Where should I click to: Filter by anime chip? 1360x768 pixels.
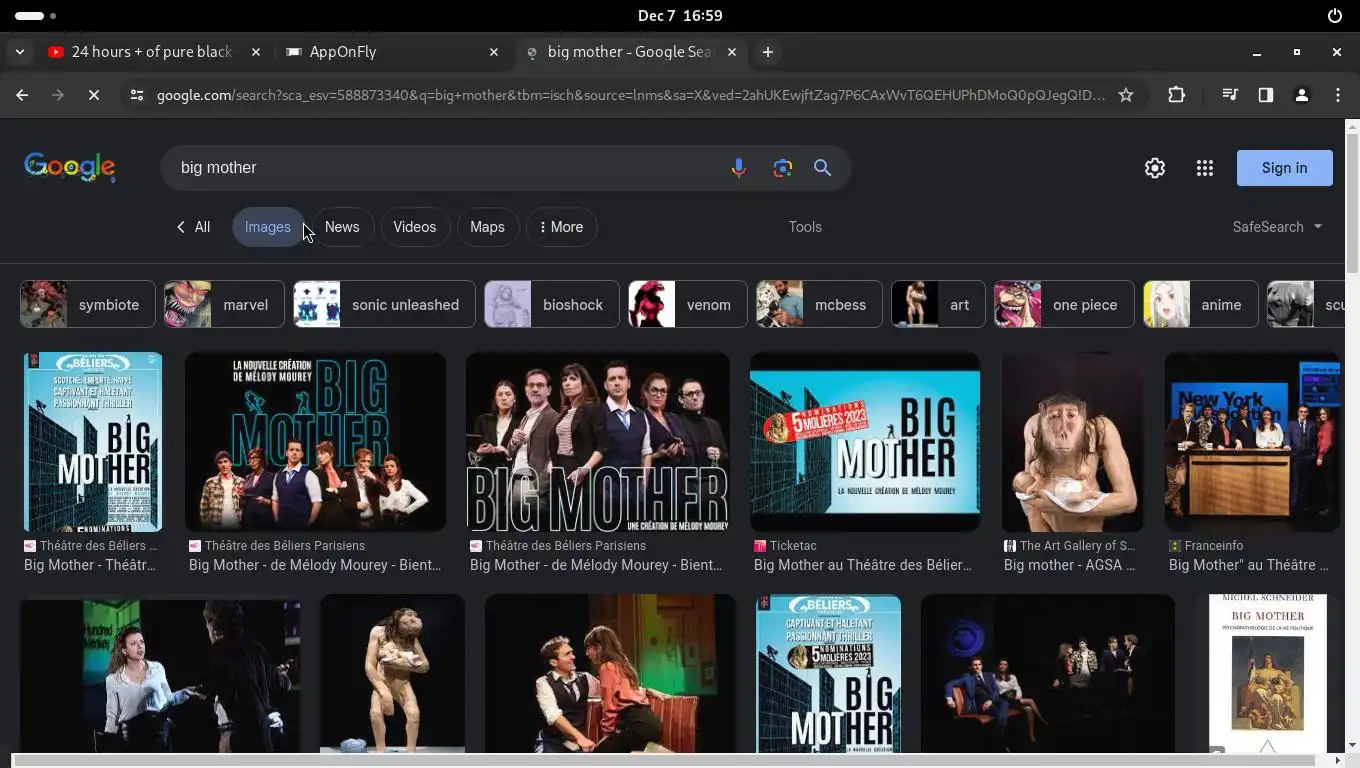pos(1200,305)
